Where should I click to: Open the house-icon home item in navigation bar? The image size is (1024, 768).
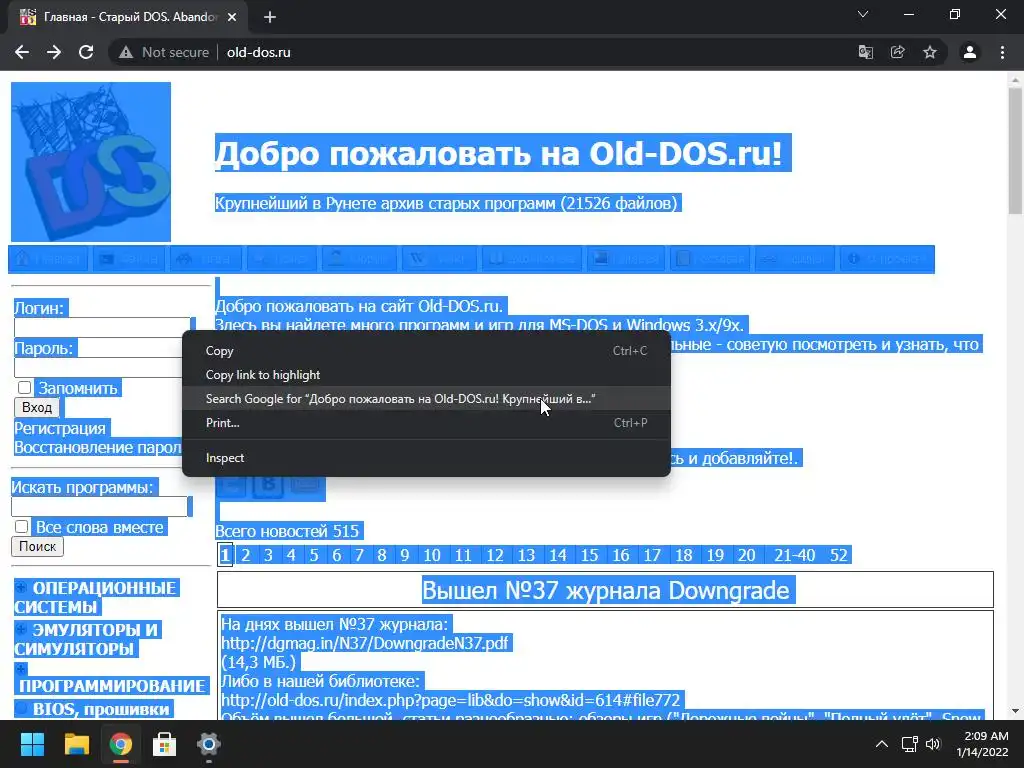click(x=48, y=259)
